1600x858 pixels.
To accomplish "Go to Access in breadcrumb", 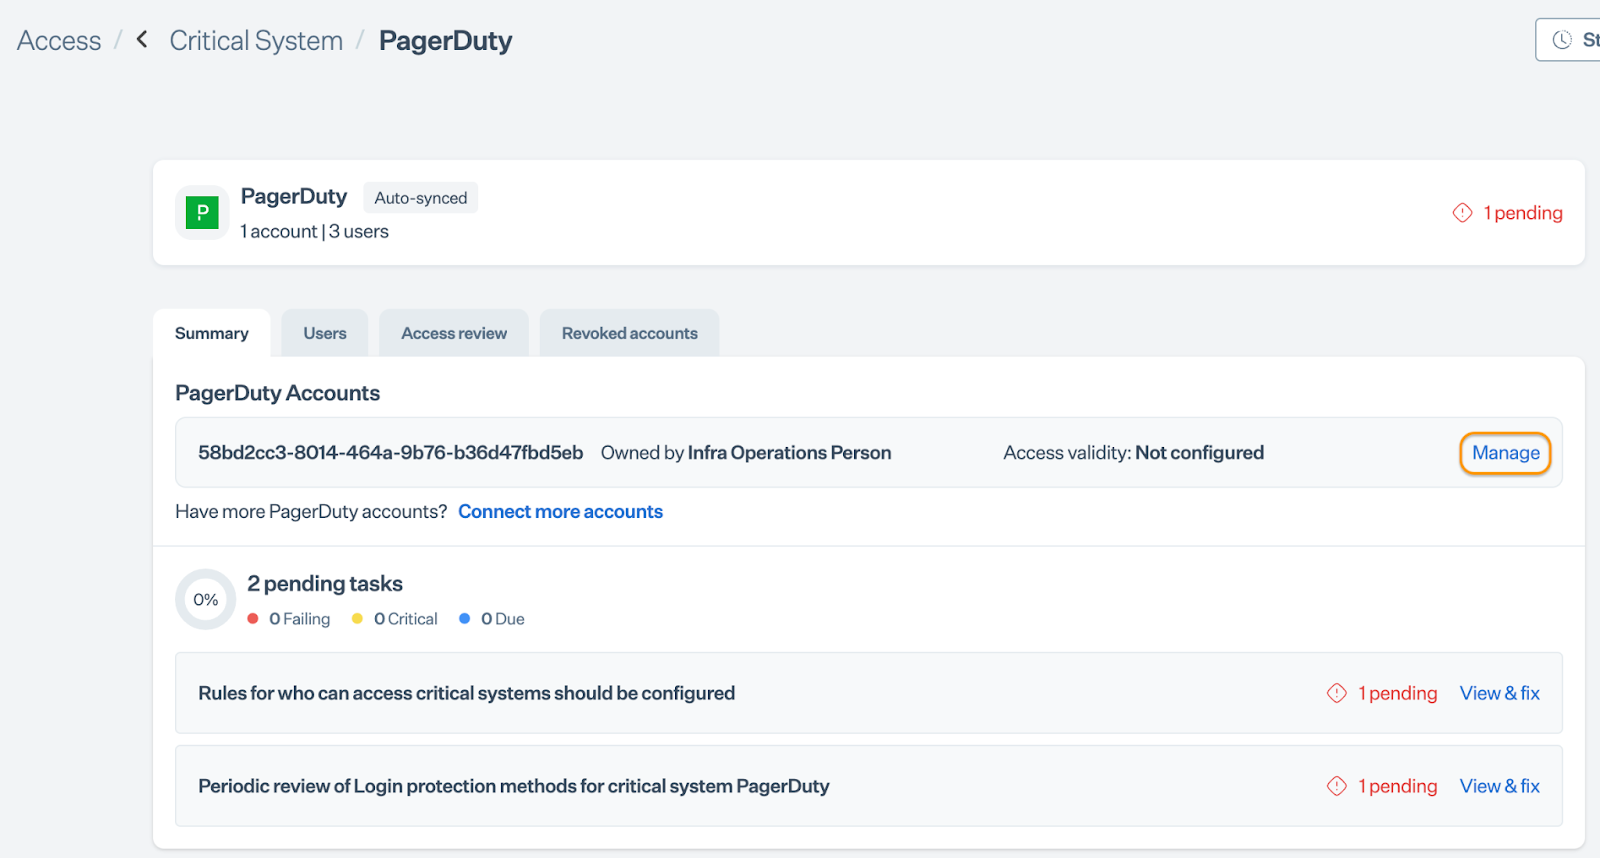I will pos(59,41).
